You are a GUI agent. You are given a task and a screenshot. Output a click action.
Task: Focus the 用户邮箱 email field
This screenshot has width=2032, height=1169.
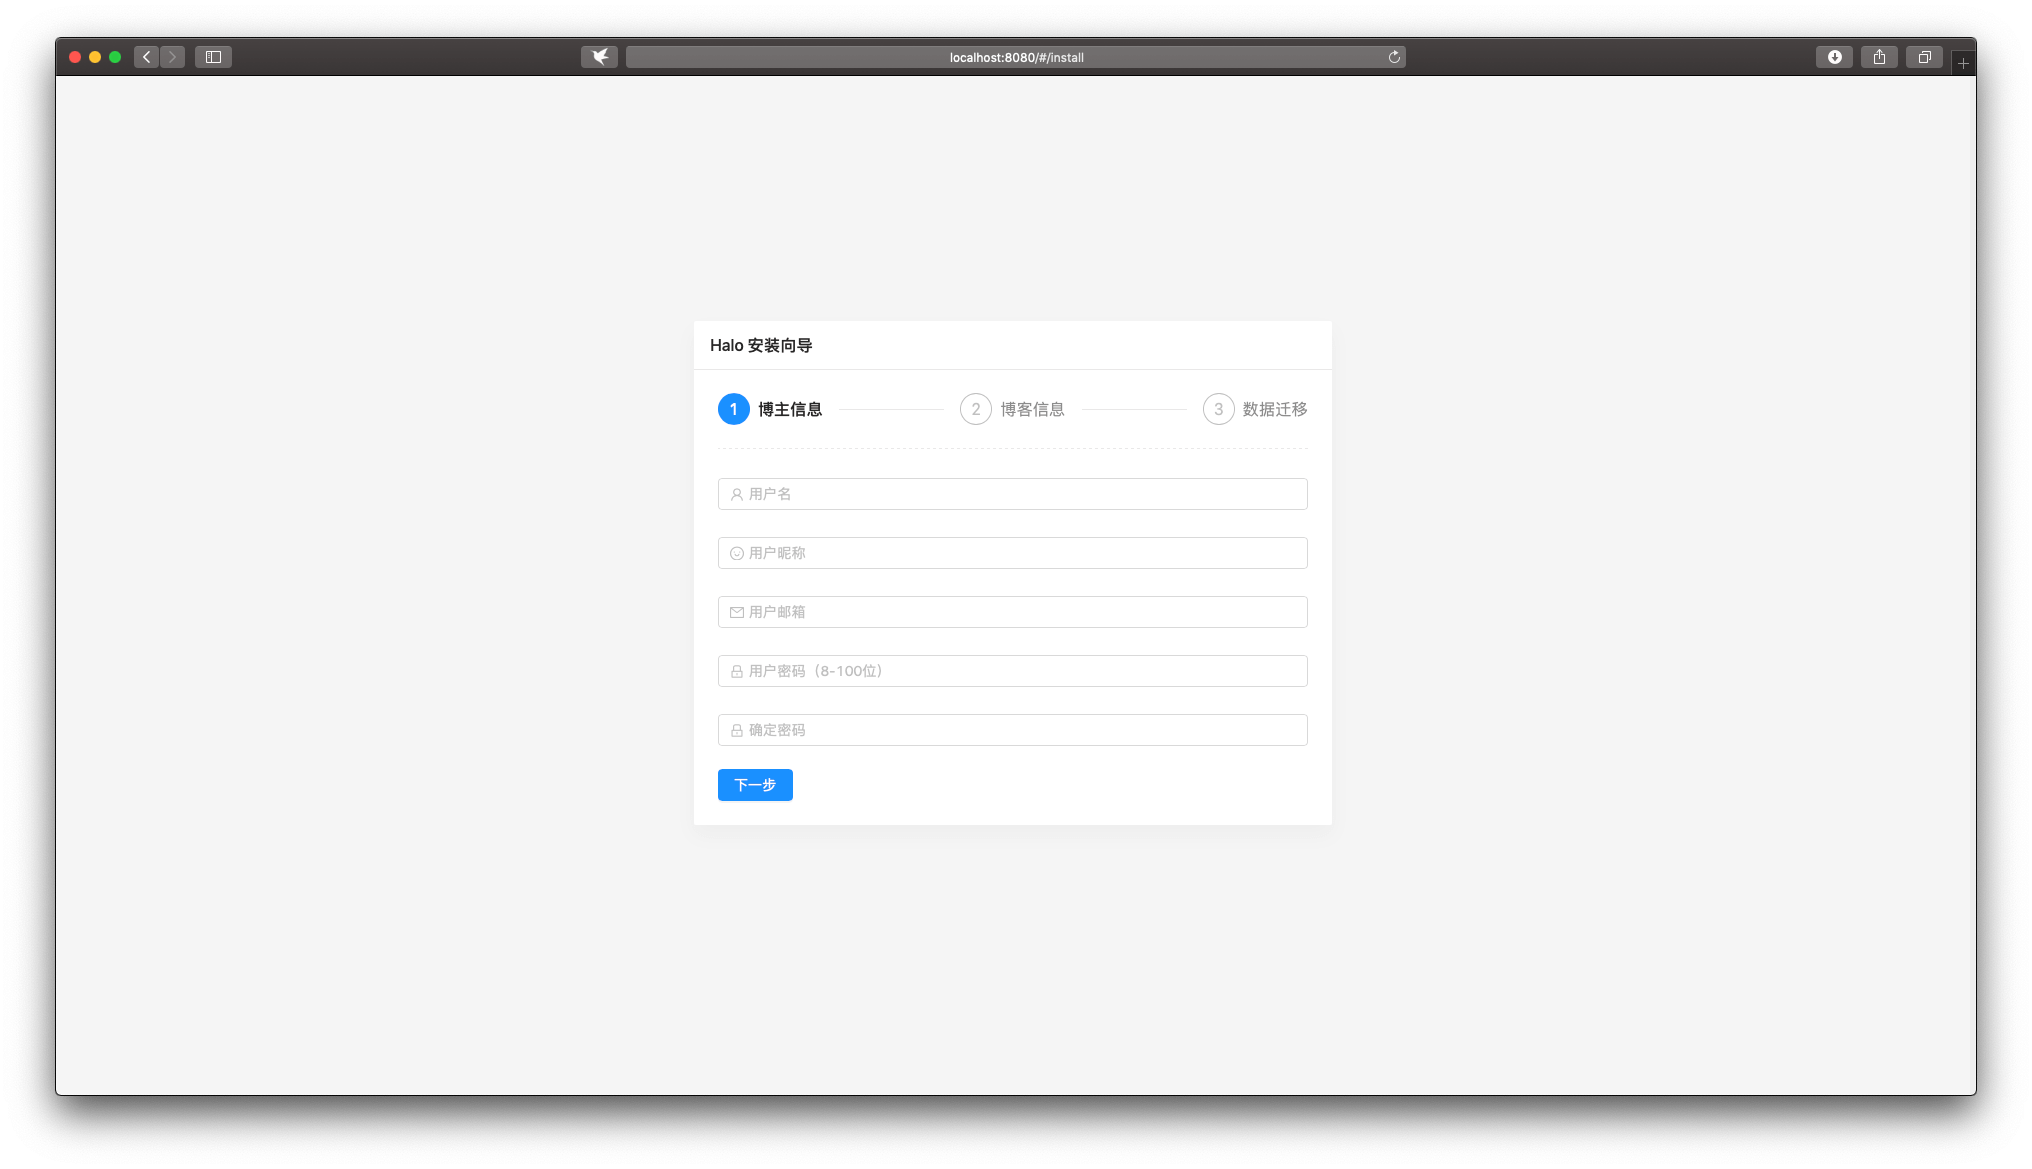[x=1012, y=612]
